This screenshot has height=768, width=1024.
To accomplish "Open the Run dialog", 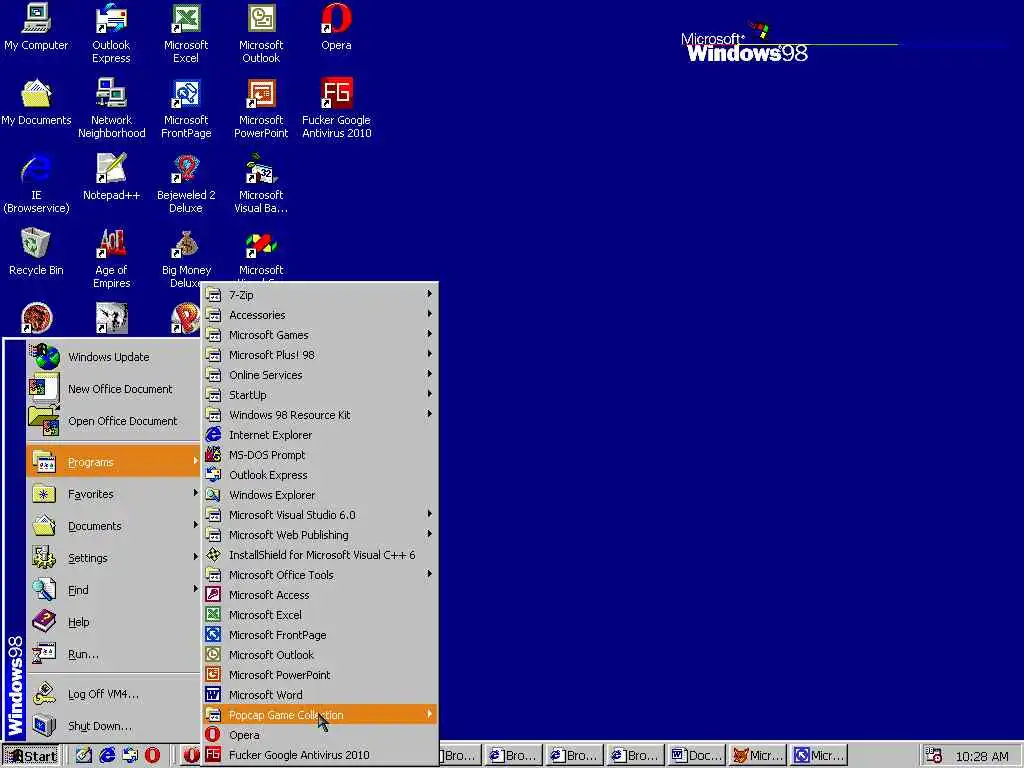I will coord(114,654).
